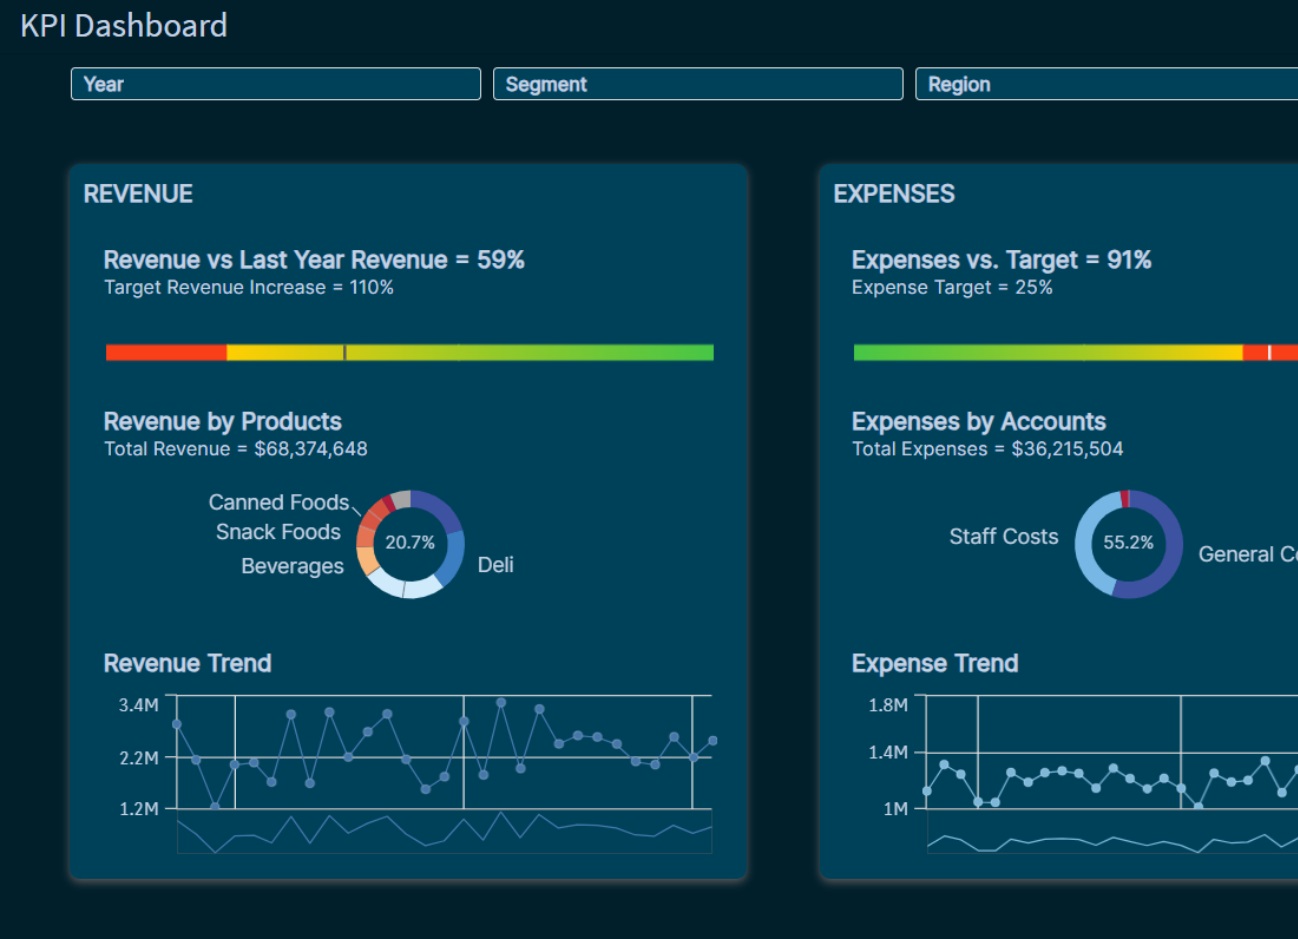This screenshot has height=939, width=1298.
Task: Click the 2.2M revenue axis label
Action: point(139,758)
